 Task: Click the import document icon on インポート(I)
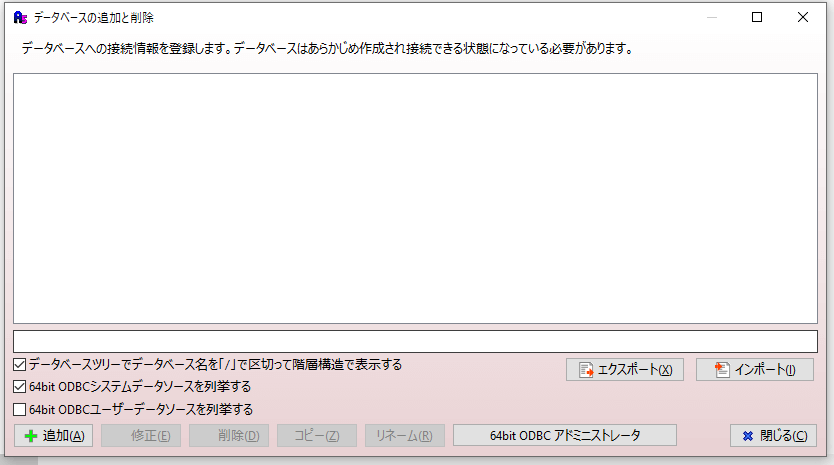[722, 370]
